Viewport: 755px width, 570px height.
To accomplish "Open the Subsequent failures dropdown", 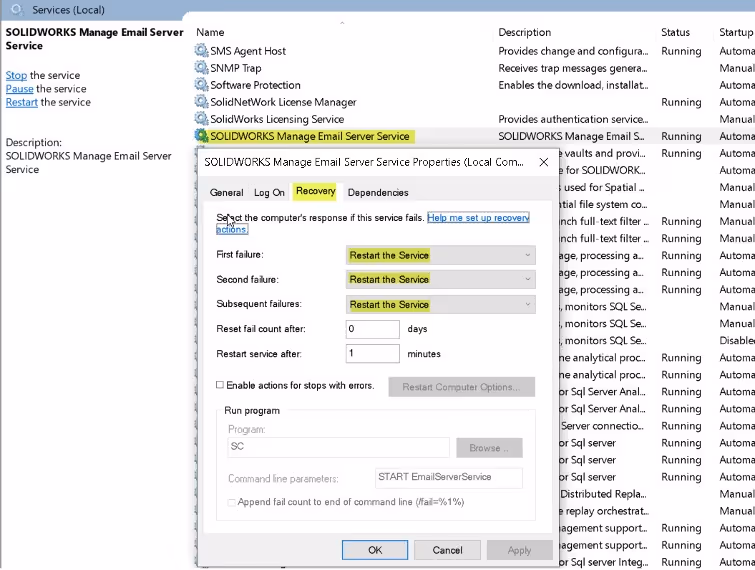I will click(441, 304).
